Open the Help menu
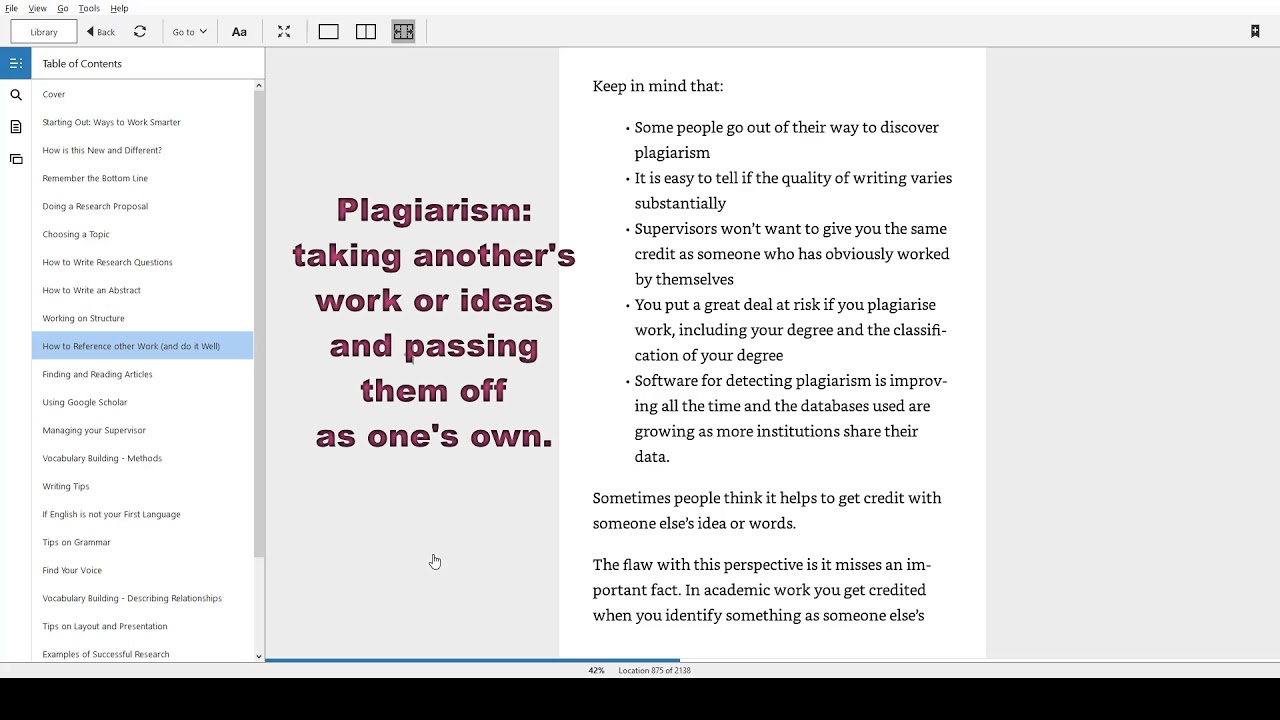The height and width of the screenshot is (720, 1280). pos(119,8)
